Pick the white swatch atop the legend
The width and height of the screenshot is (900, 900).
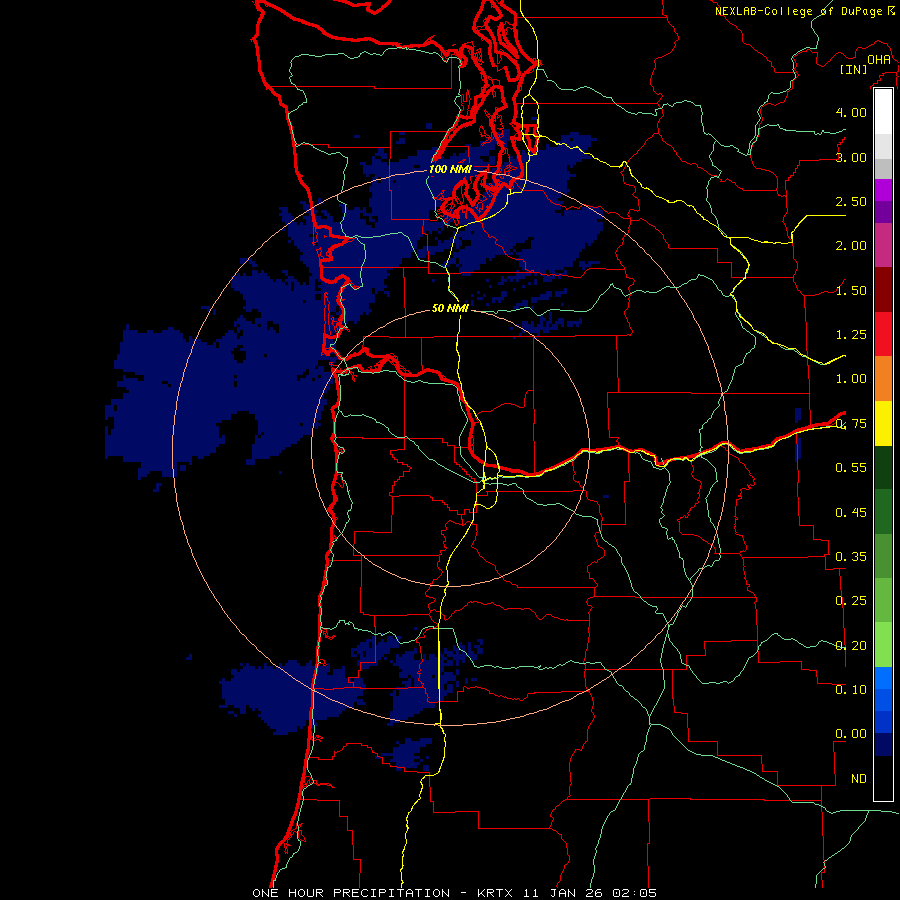883,112
